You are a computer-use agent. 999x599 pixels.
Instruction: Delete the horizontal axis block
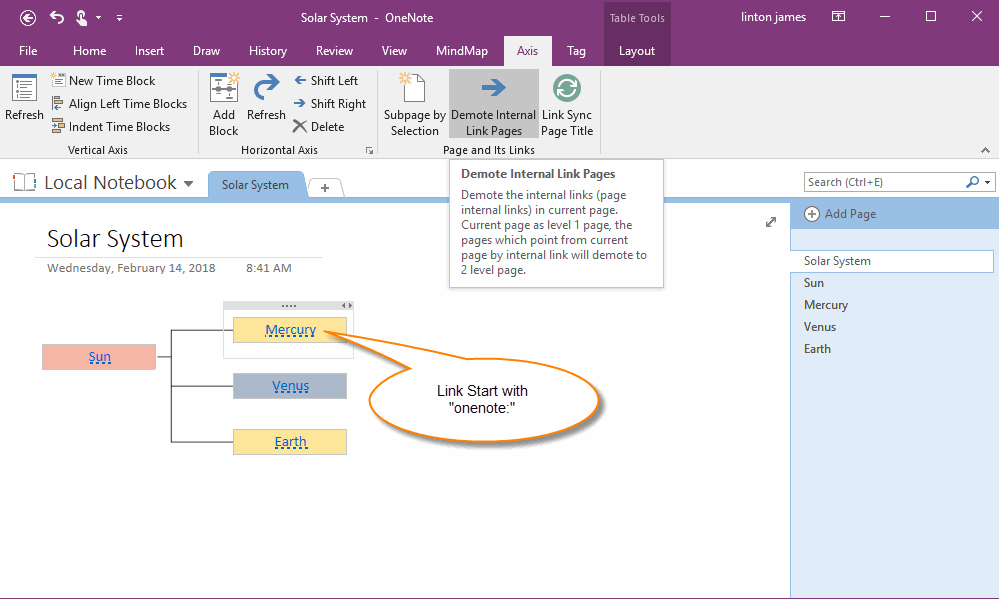coord(319,127)
